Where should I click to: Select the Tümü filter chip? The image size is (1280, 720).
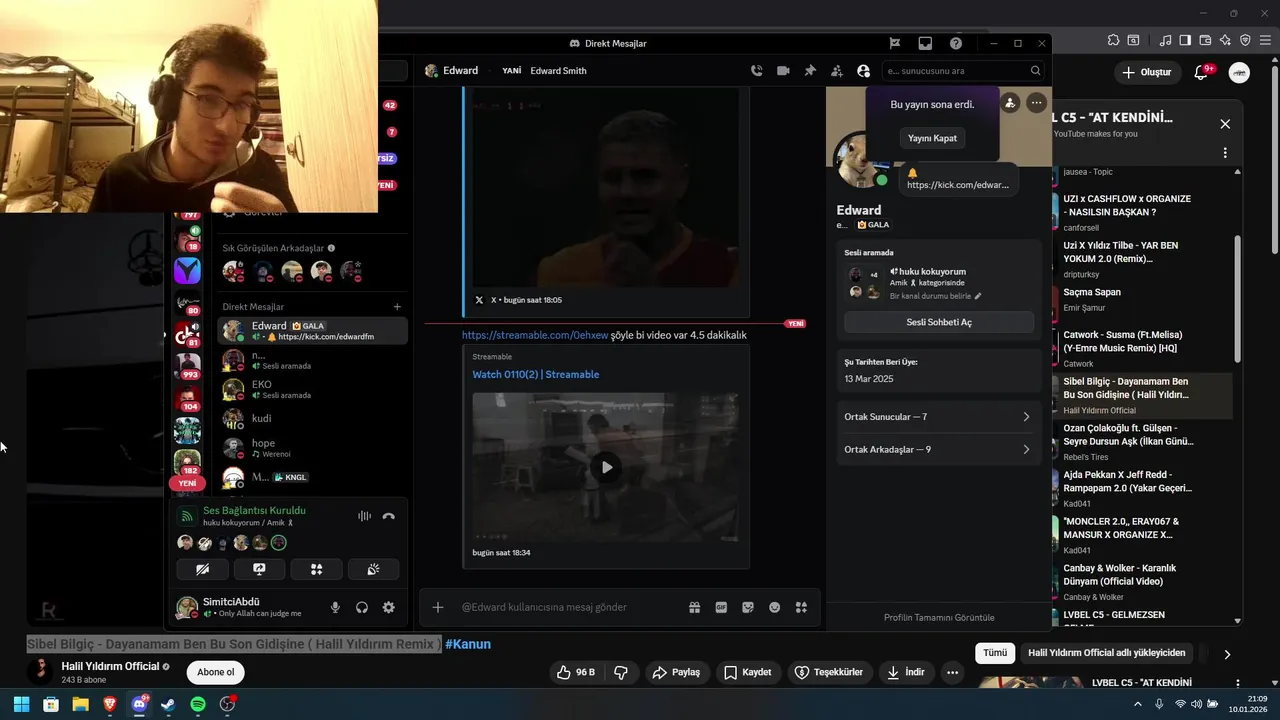tap(995, 653)
